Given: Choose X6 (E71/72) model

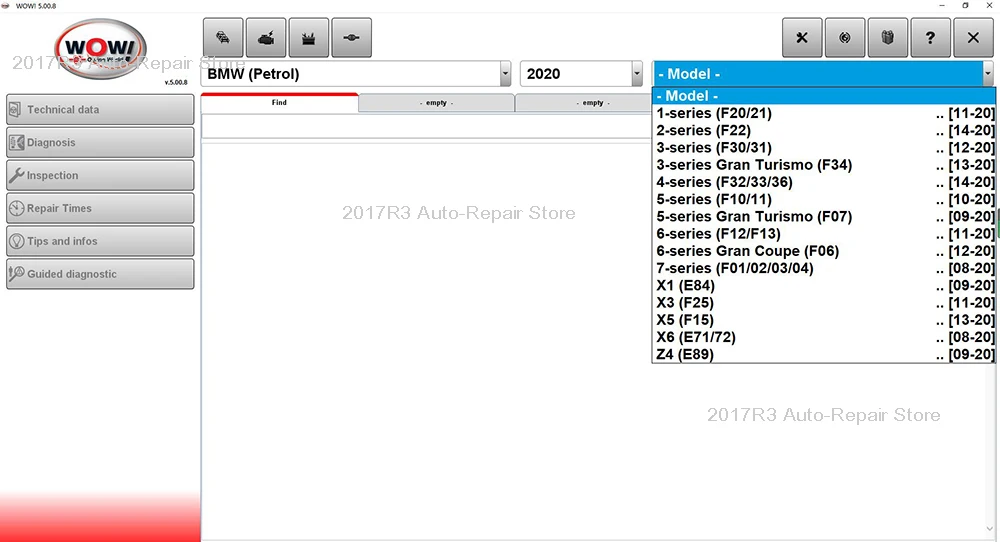Looking at the screenshot, I should coord(823,337).
